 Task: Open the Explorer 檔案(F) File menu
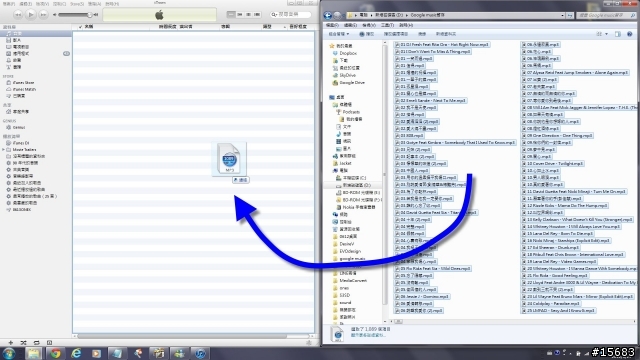tap(332, 25)
